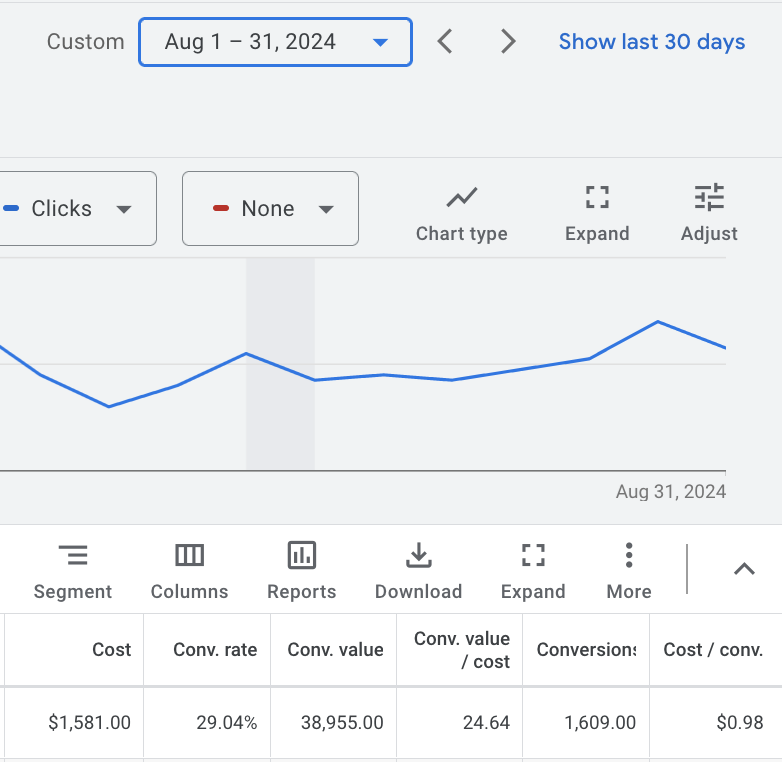The image size is (782, 762).
Task: Go to the previous date range
Action: [x=446, y=42]
